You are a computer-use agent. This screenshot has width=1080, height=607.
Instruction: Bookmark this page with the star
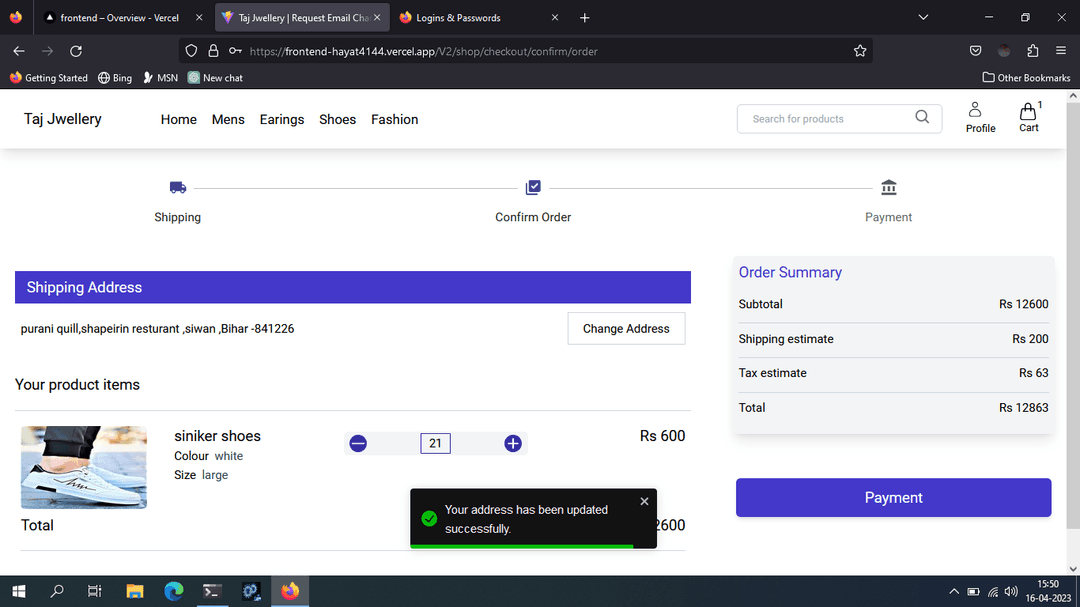click(x=860, y=51)
